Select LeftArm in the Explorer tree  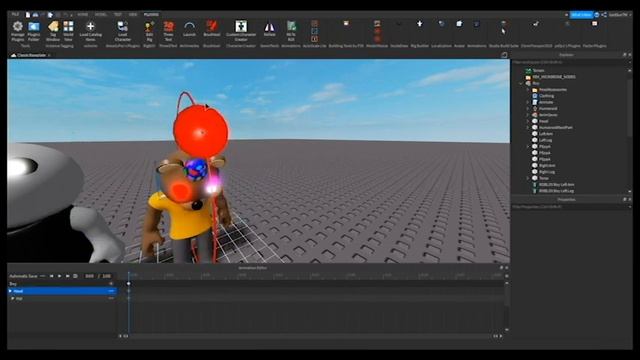click(x=546, y=134)
